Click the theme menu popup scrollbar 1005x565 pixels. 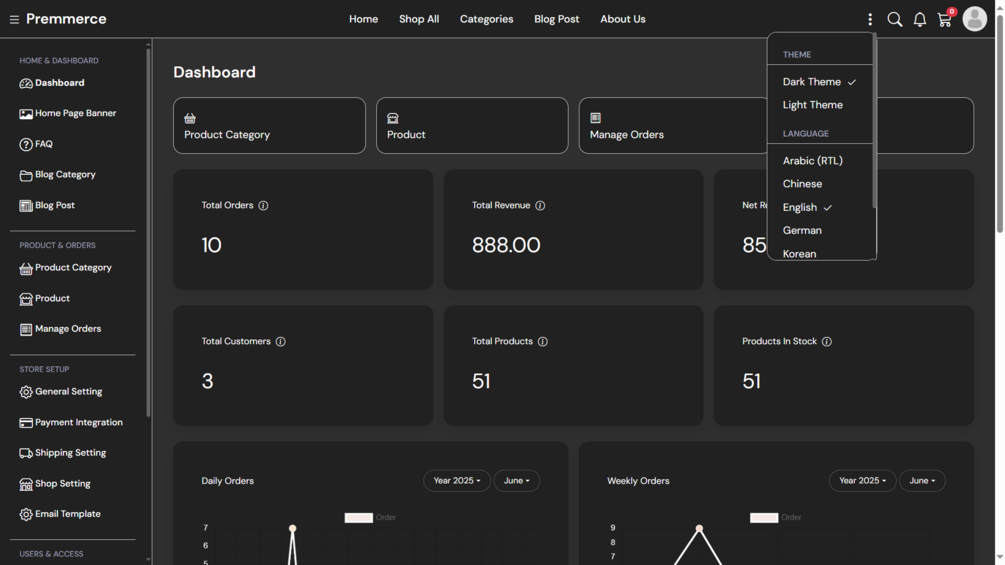[874, 122]
